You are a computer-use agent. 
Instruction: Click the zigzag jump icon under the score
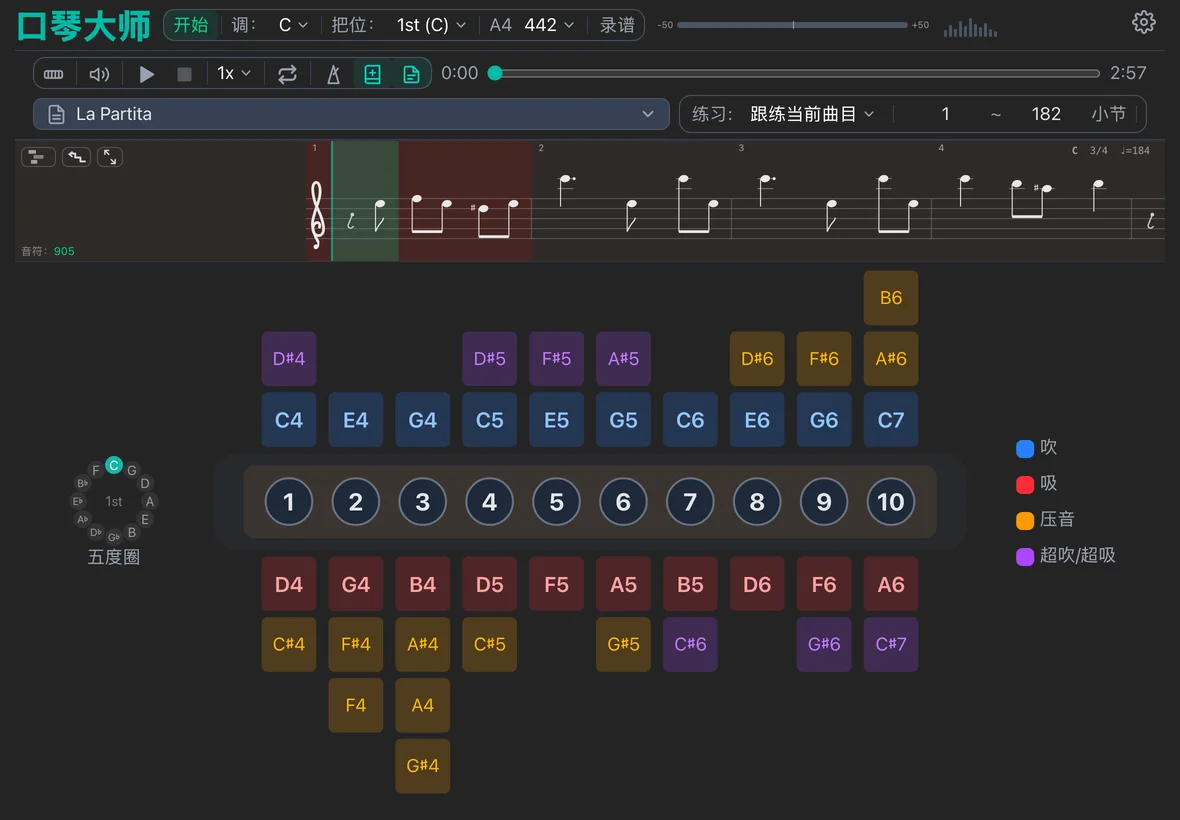76,156
